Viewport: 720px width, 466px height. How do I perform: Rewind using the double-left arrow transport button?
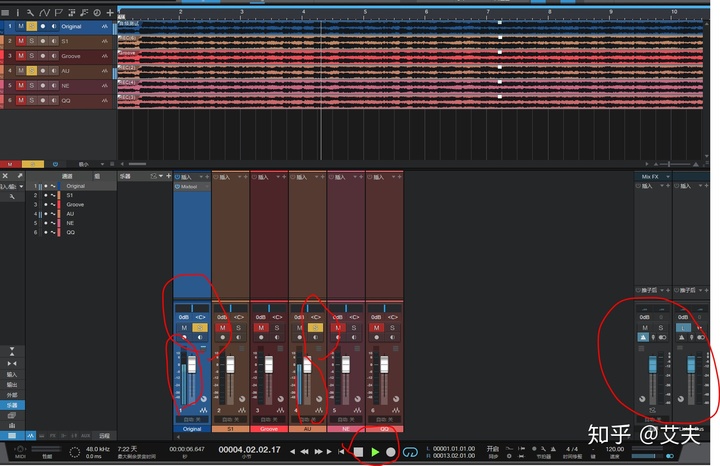click(x=304, y=452)
